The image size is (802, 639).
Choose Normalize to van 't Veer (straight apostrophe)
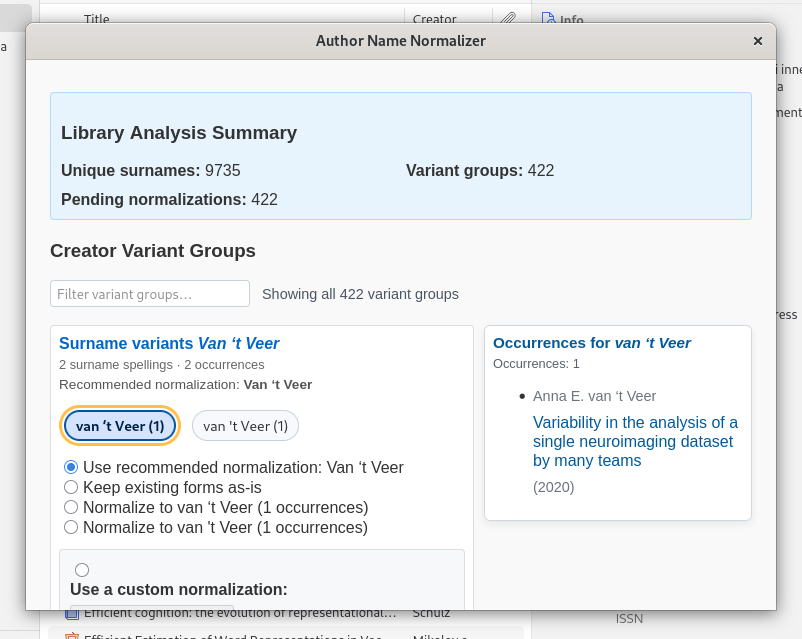click(x=71, y=527)
